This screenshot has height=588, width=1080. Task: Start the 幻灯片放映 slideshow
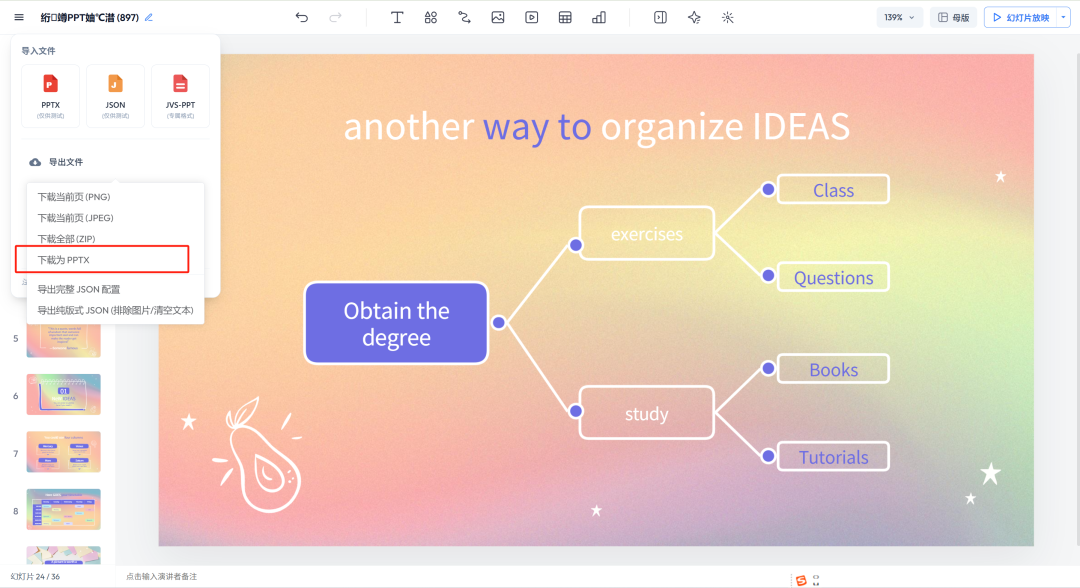(x=1021, y=17)
